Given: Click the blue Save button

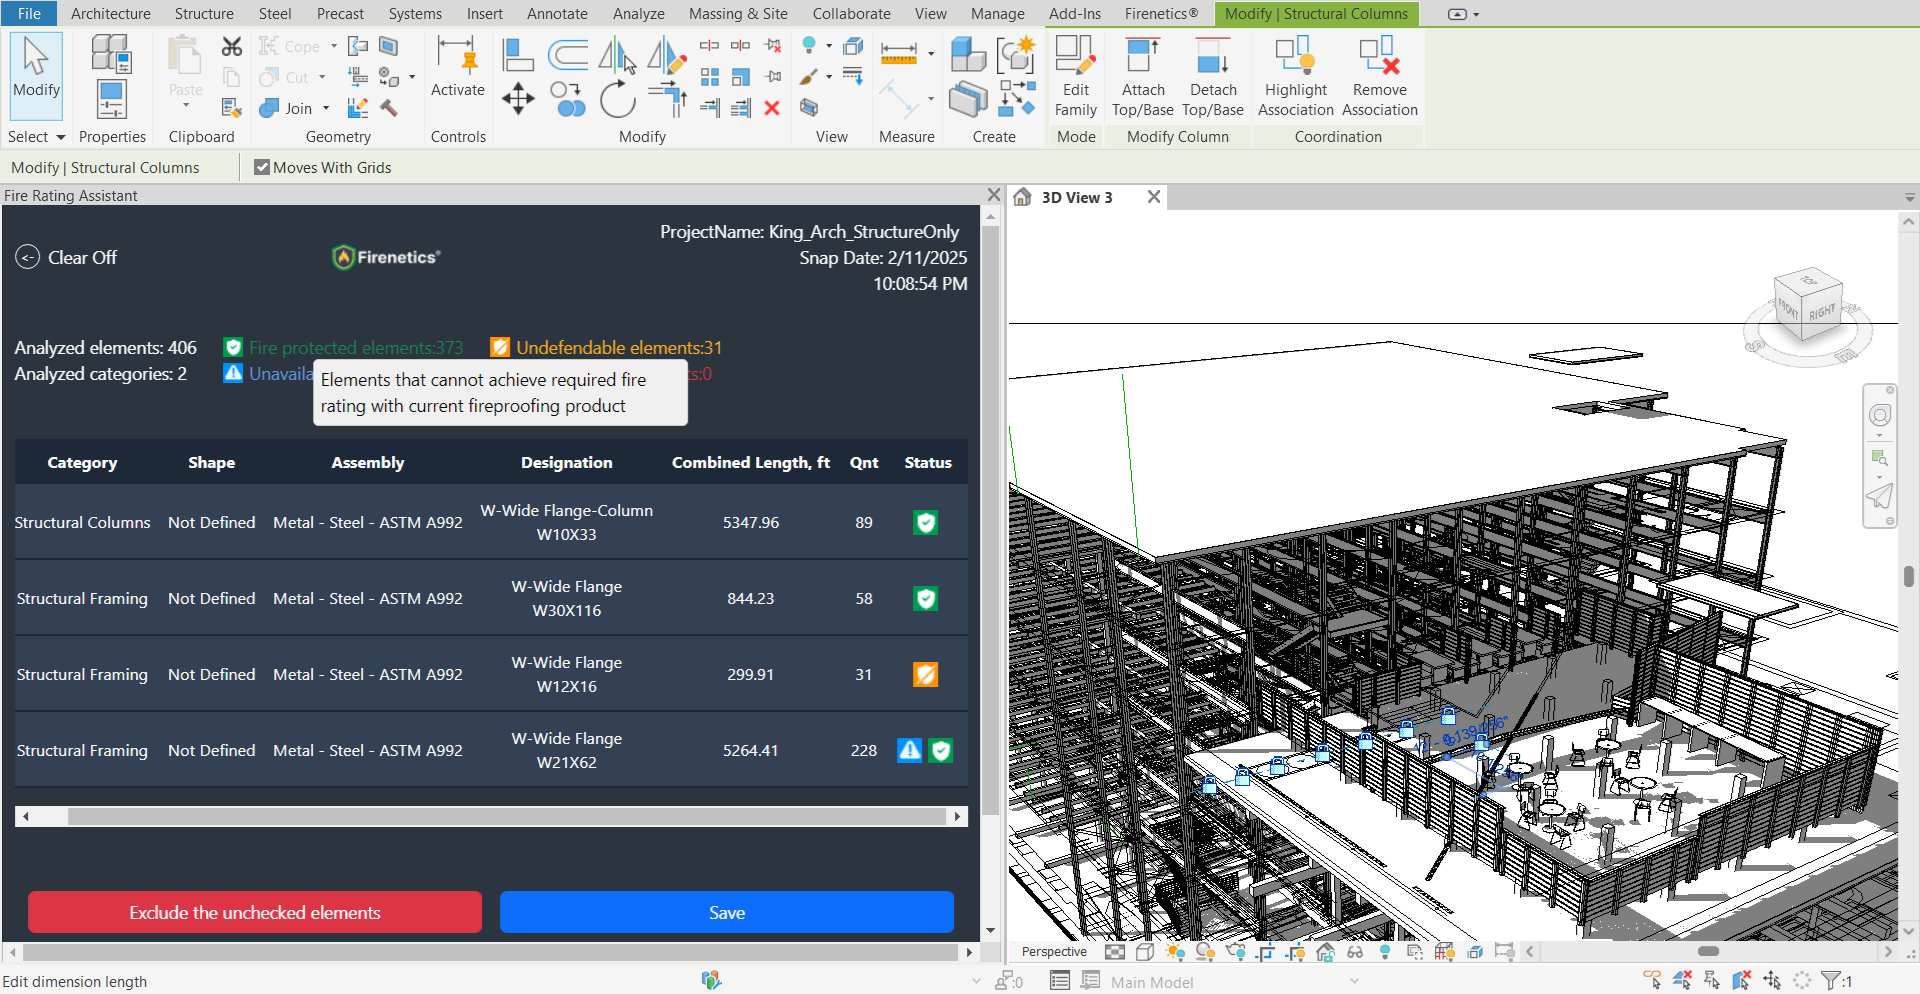Looking at the screenshot, I should click(x=726, y=912).
